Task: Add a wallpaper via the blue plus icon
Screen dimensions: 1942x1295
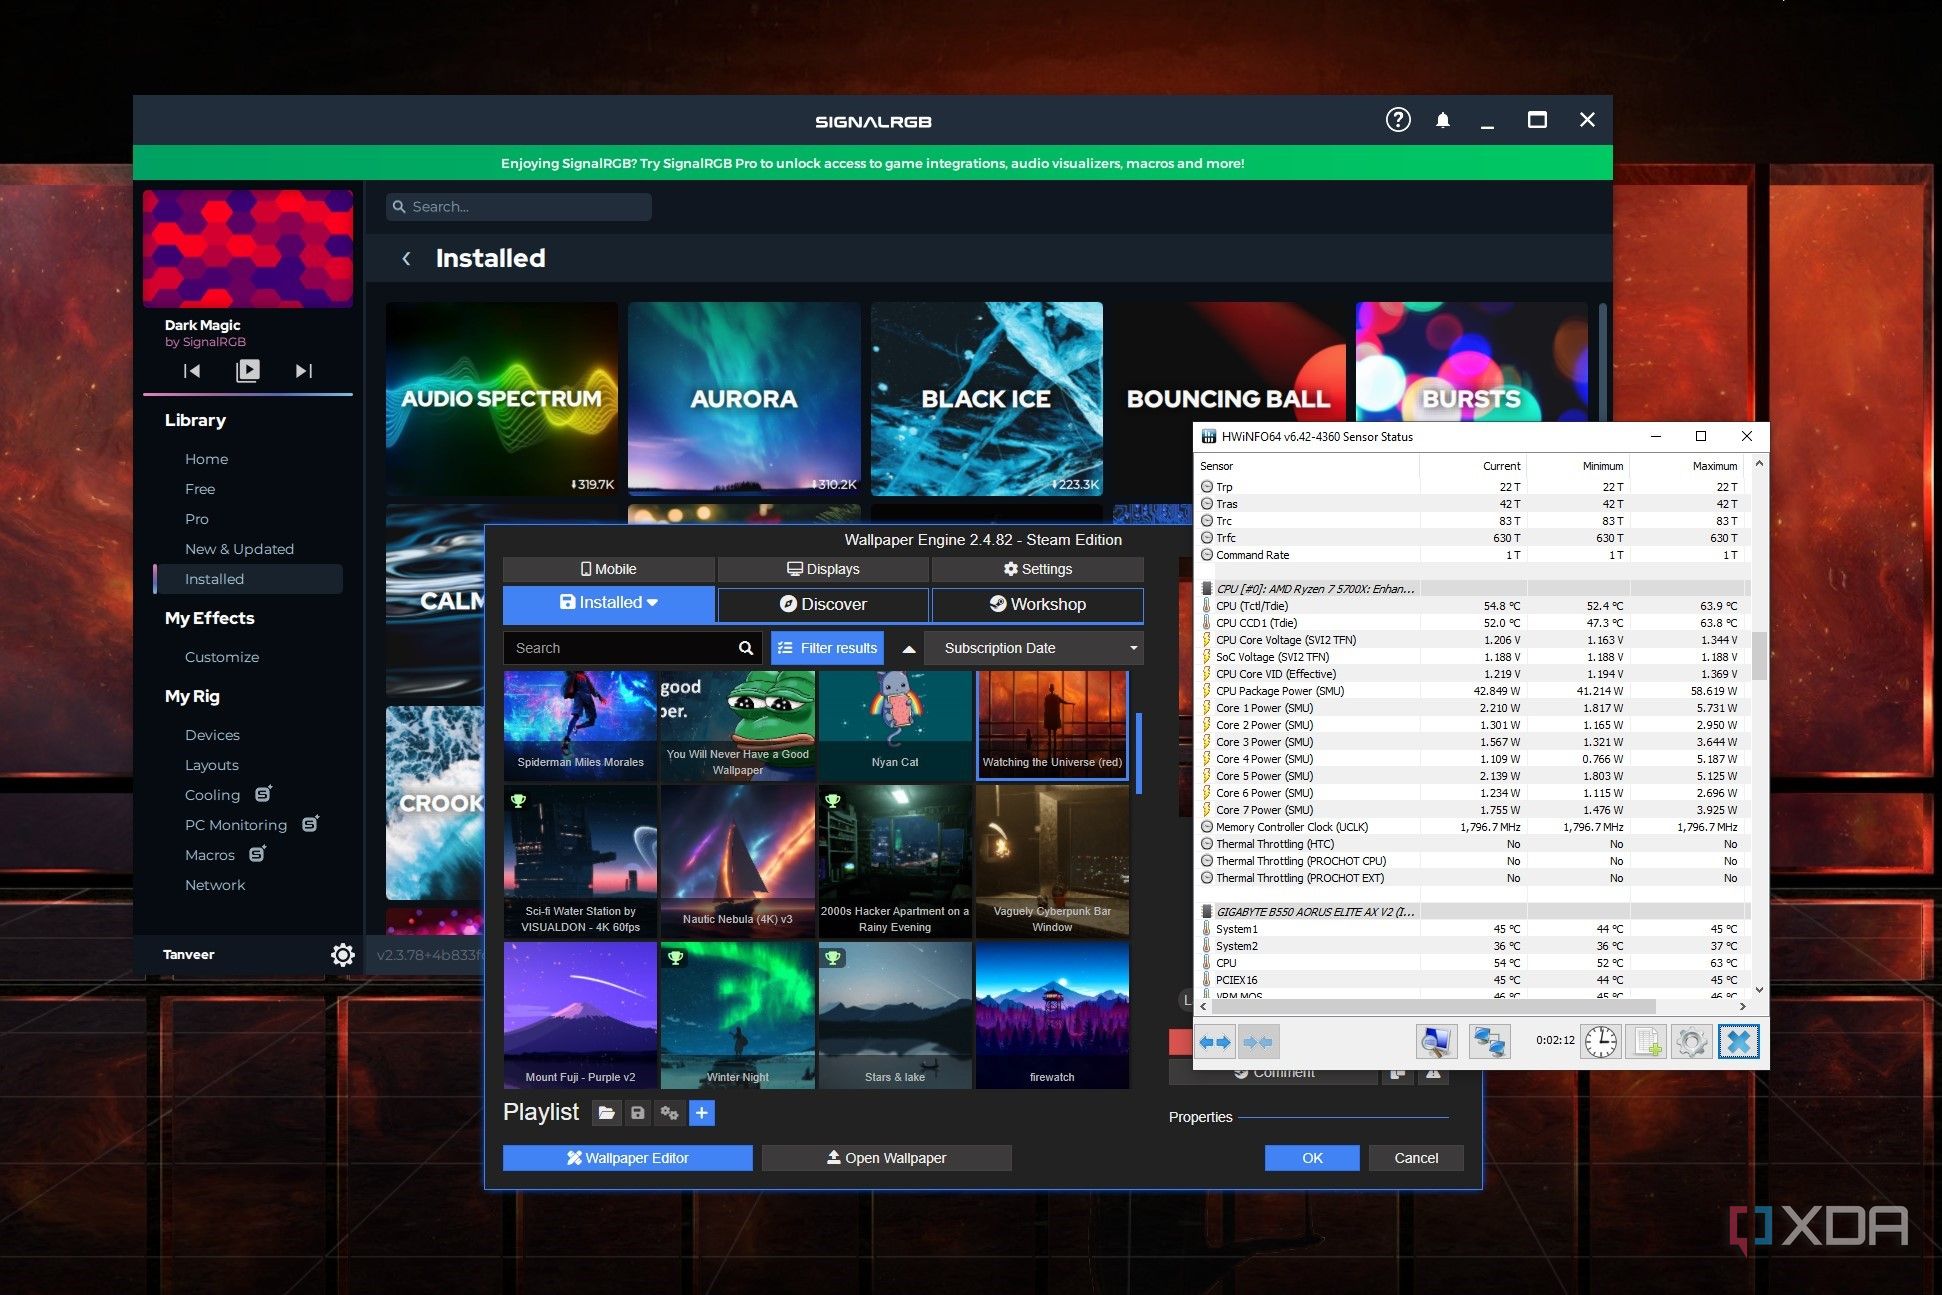Action: (702, 1112)
